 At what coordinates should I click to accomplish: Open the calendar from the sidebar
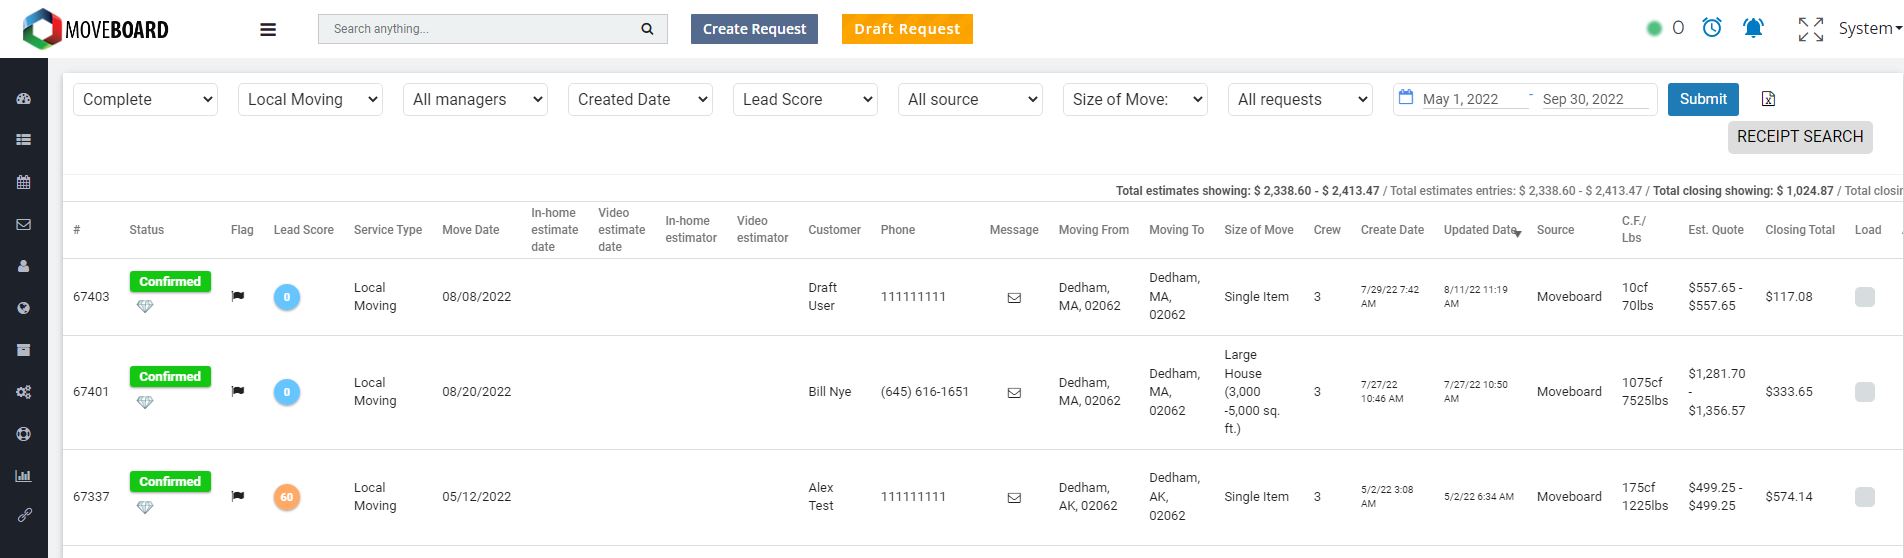point(24,183)
